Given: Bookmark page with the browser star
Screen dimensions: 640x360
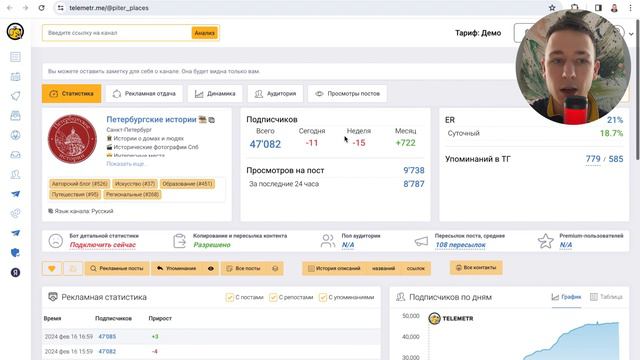Looking at the screenshot, I should [552, 8].
